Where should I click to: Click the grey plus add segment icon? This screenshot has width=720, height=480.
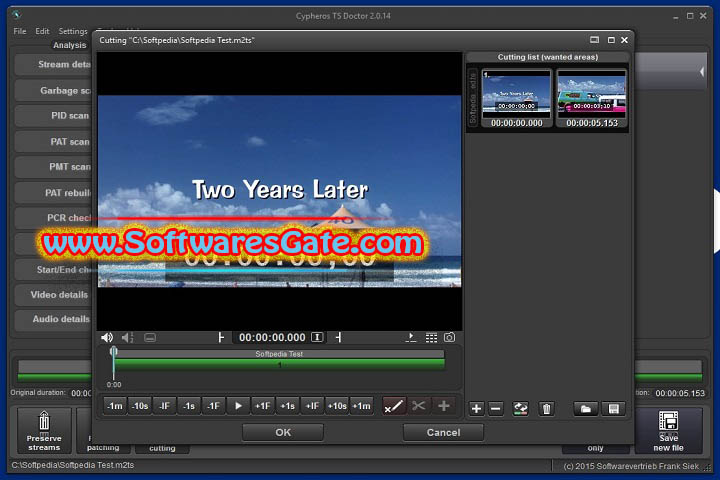point(444,406)
